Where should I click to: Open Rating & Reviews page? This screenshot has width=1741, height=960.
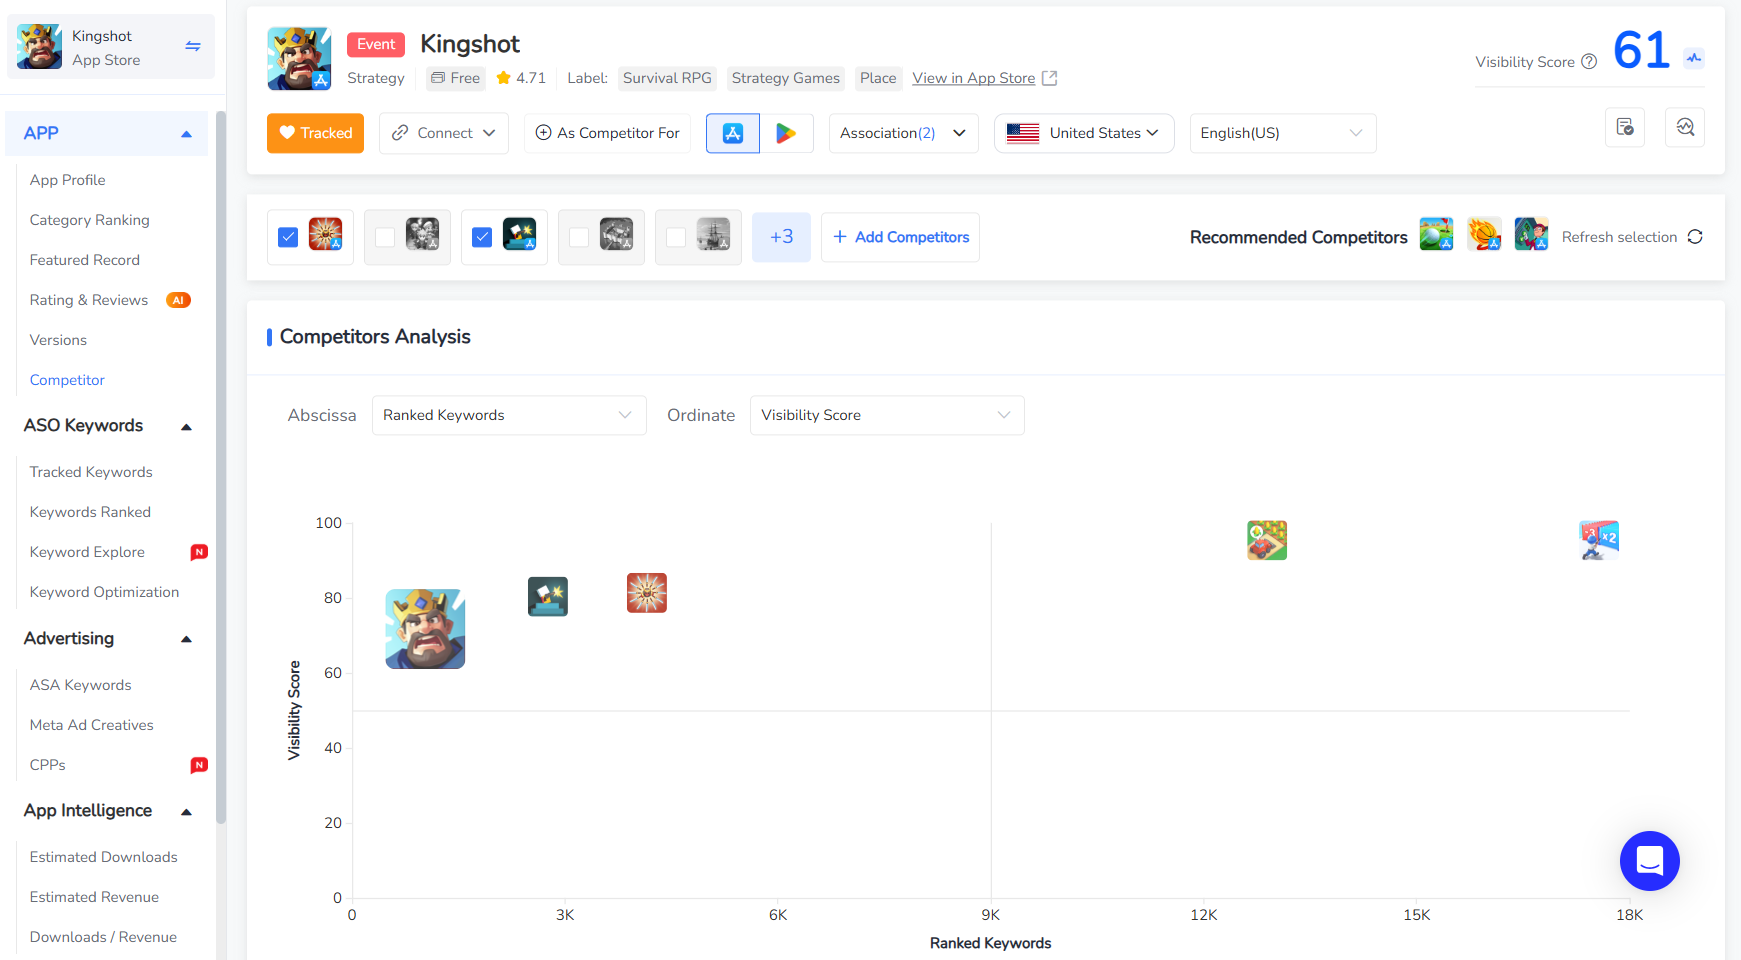coord(88,300)
